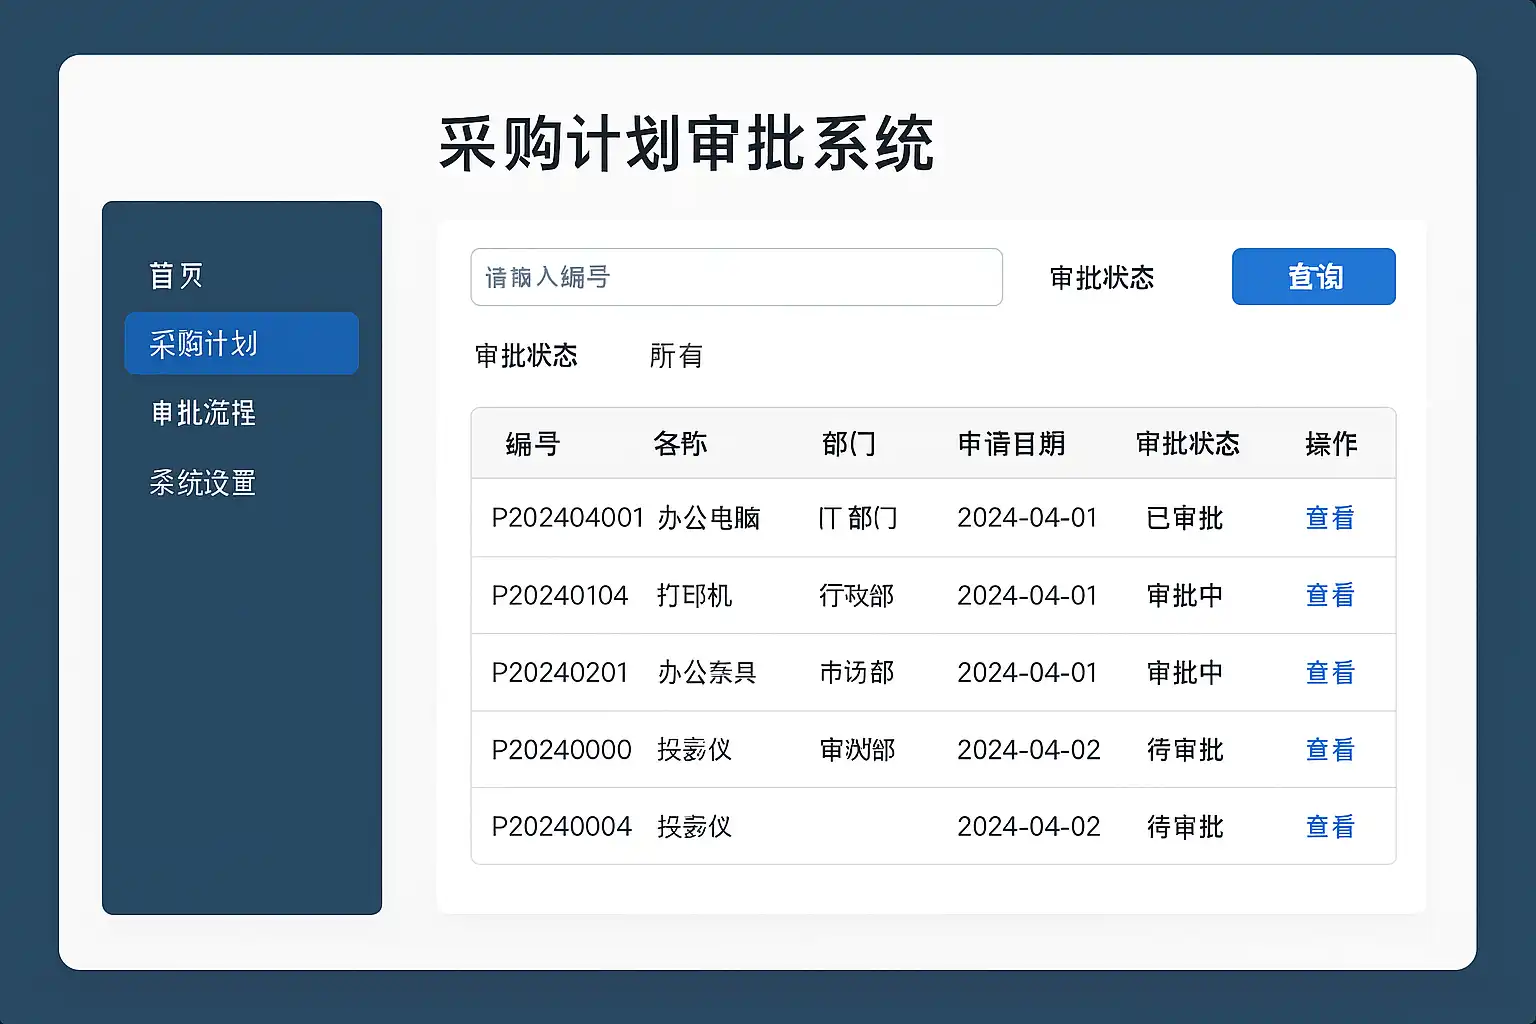Select the P20240004 number cell
1536x1024 pixels.
coord(561,826)
